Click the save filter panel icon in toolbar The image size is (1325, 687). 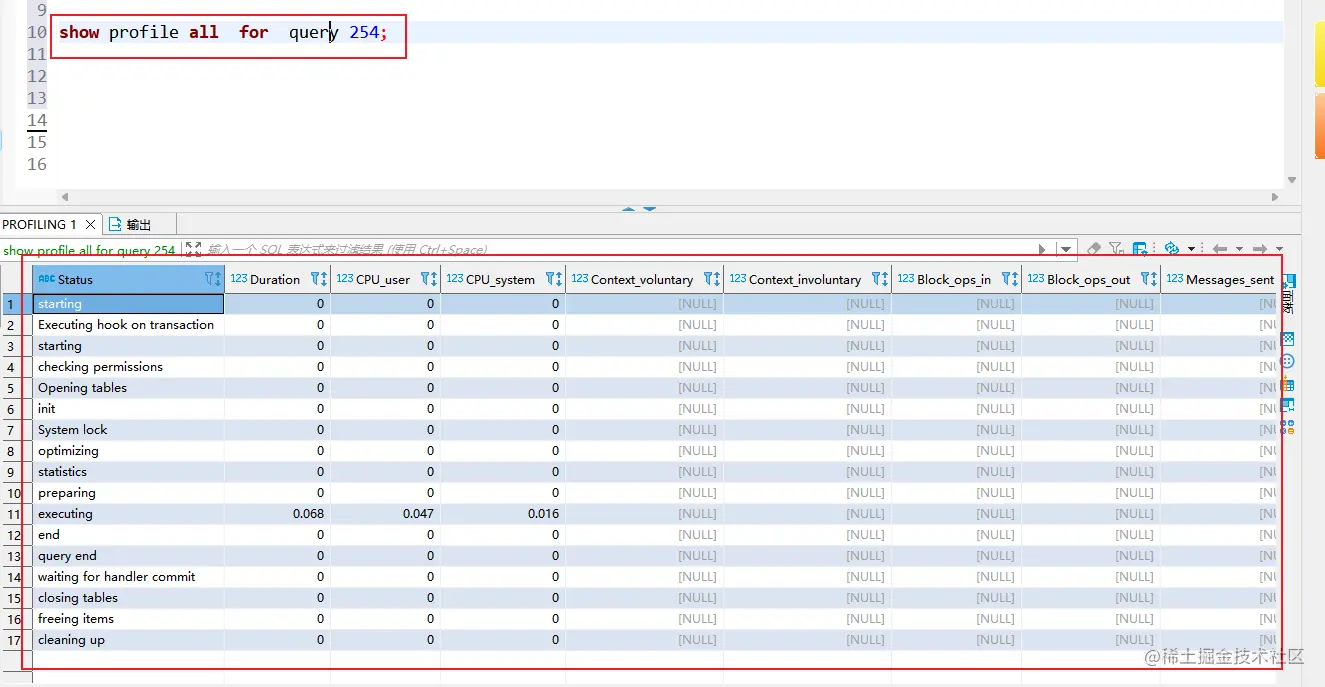coord(1140,249)
